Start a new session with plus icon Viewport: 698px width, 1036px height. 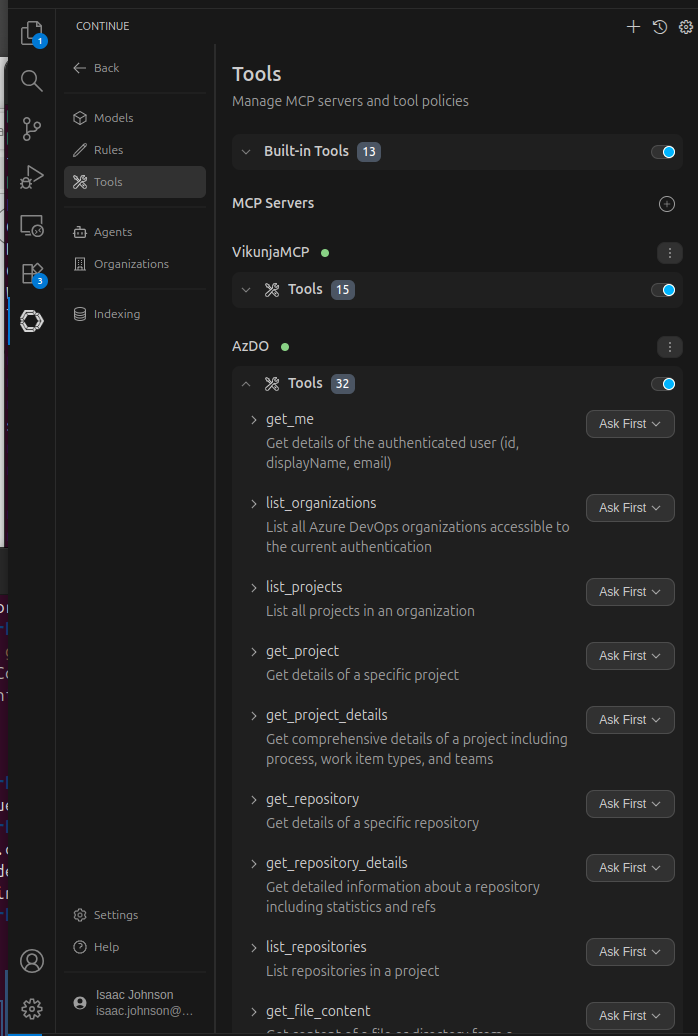click(633, 27)
